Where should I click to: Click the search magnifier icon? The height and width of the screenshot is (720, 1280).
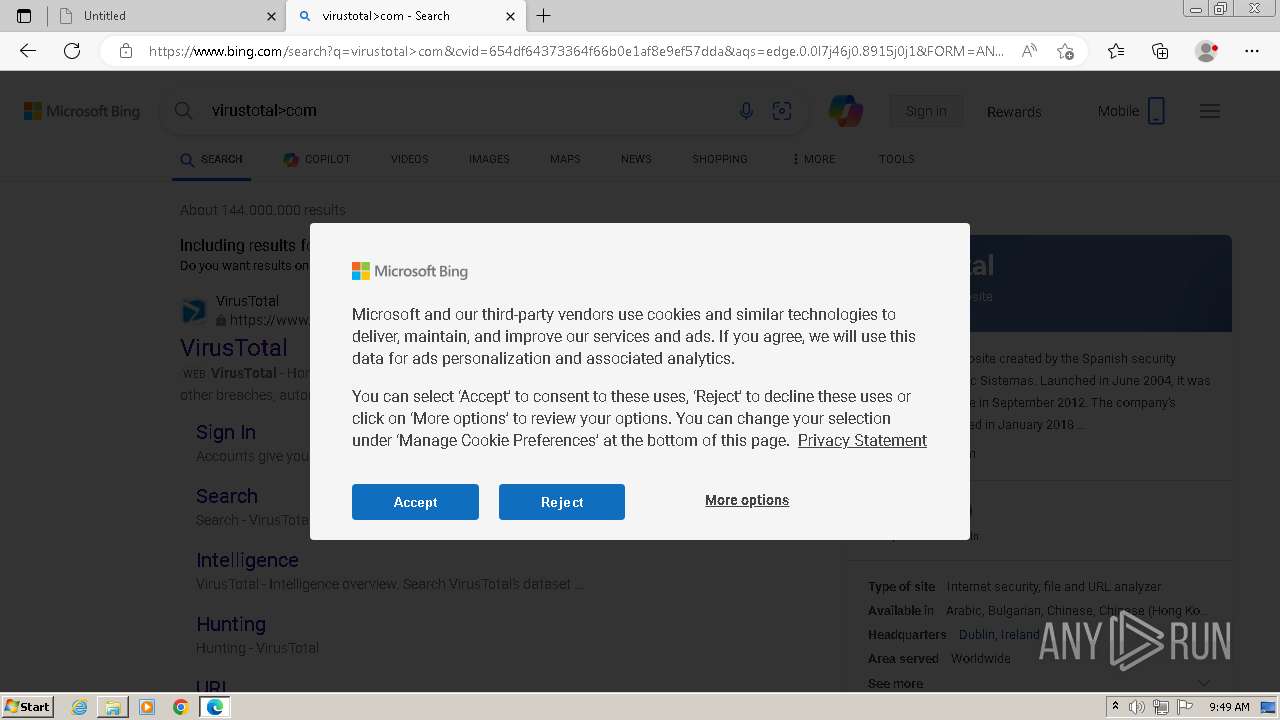click(x=183, y=111)
